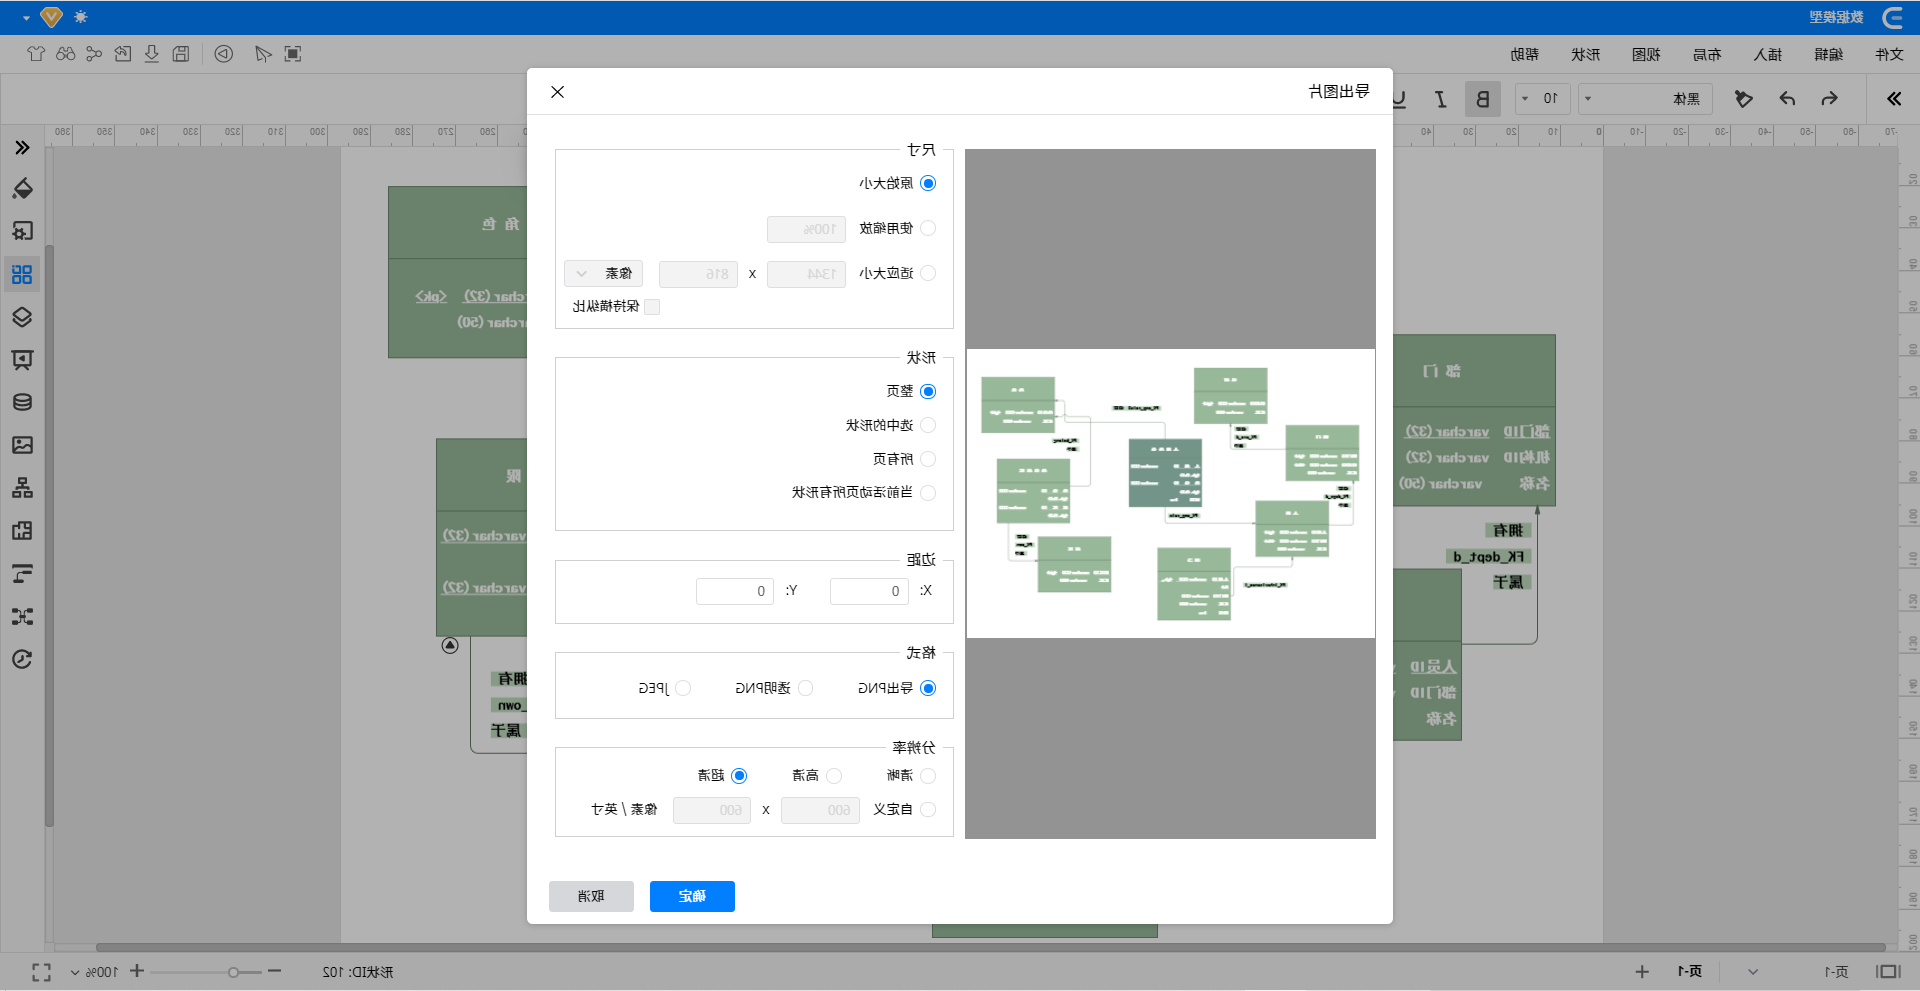
Task: Select 所有页 all pages radio
Action: [x=928, y=459]
